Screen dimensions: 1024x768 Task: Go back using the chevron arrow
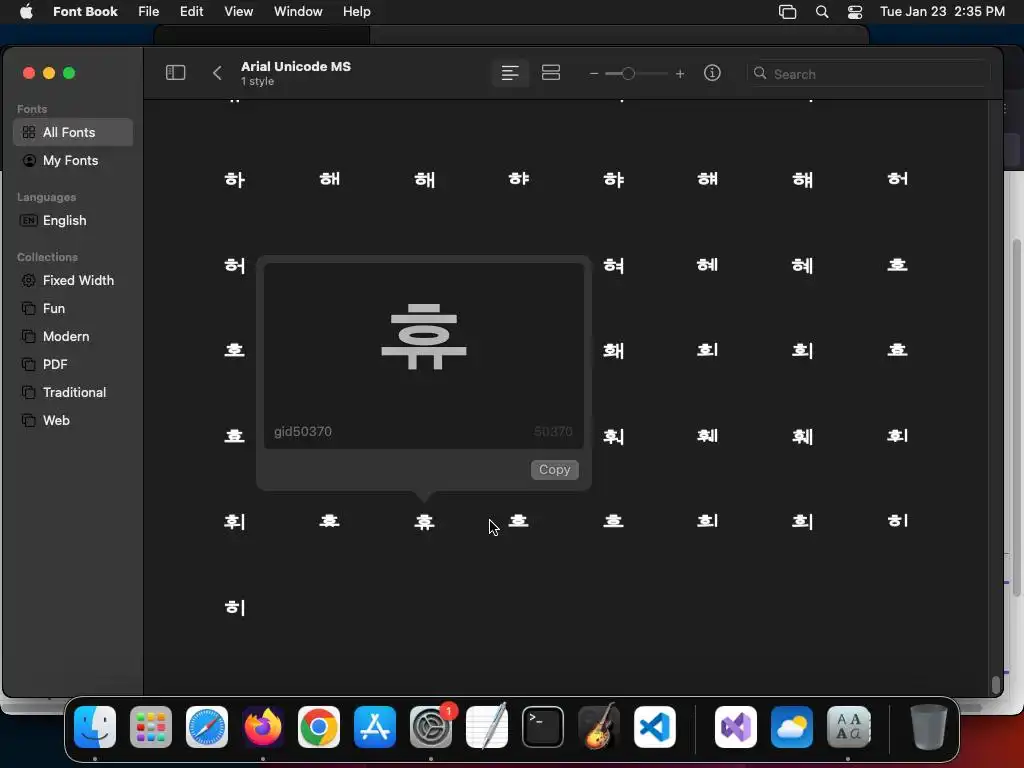(x=217, y=73)
